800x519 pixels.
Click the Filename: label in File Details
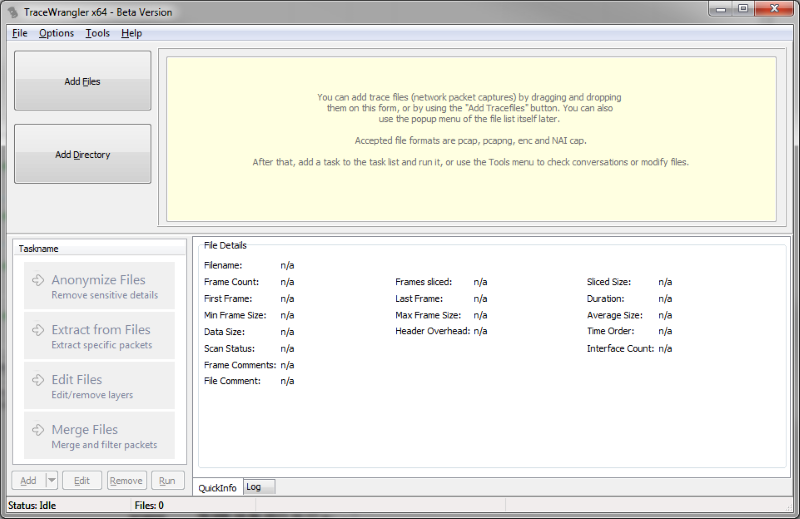click(x=223, y=265)
